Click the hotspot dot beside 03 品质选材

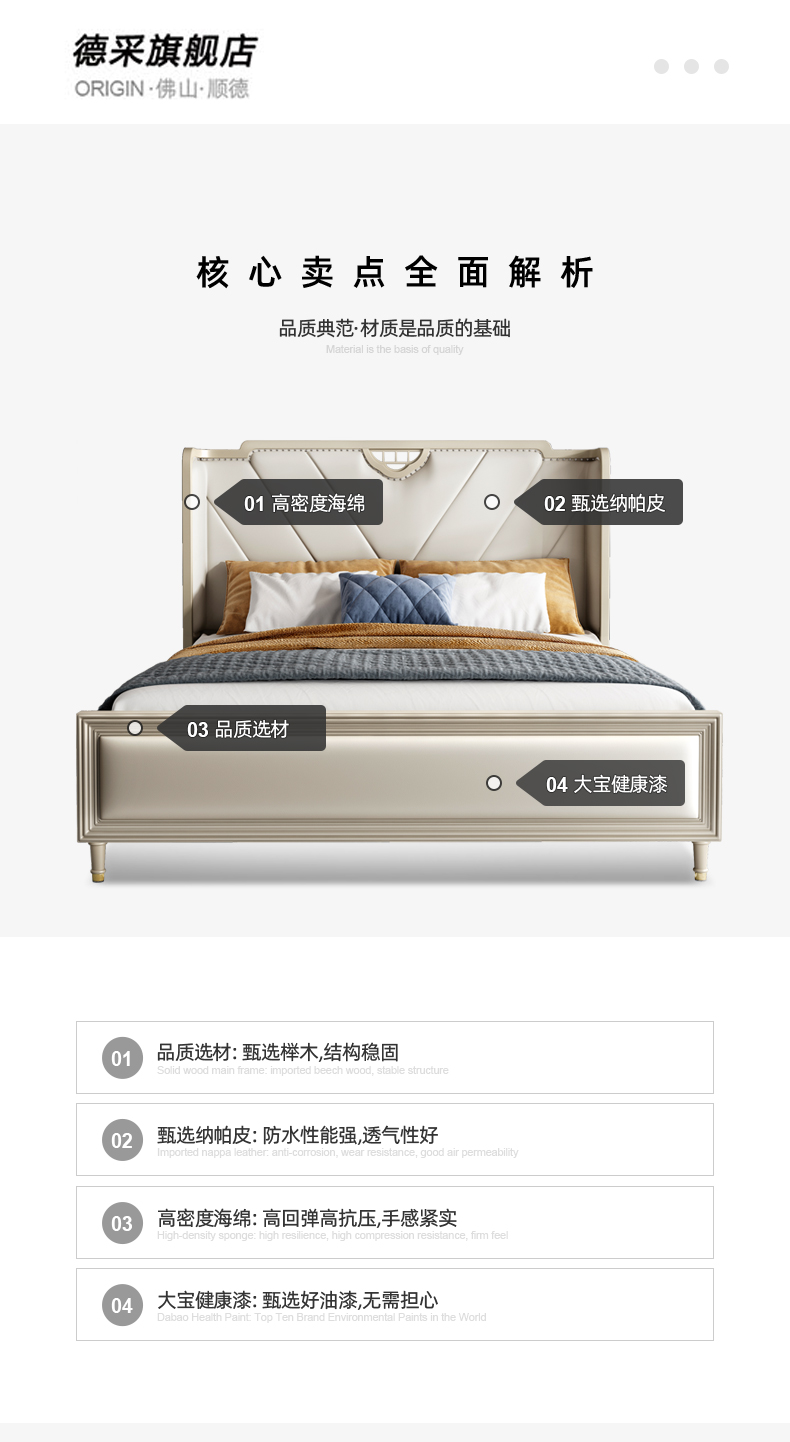pyautogui.click(x=135, y=728)
